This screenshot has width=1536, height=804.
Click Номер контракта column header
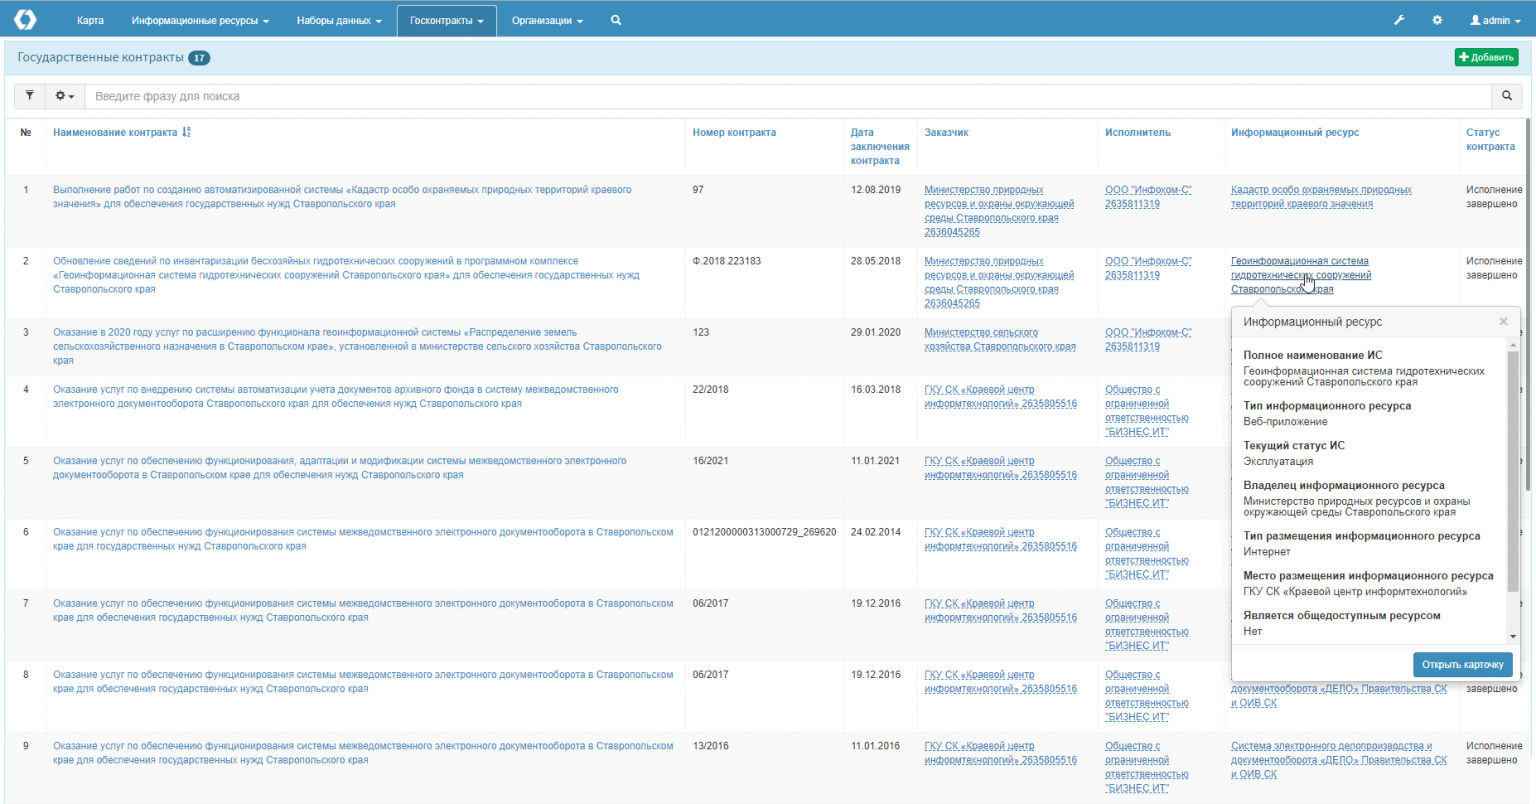point(734,132)
